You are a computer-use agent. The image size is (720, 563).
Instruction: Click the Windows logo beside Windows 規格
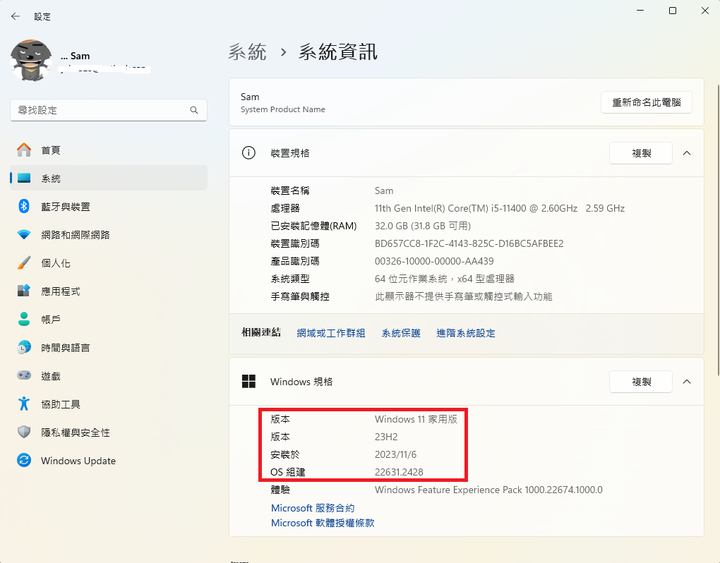(x=248, y=381)
